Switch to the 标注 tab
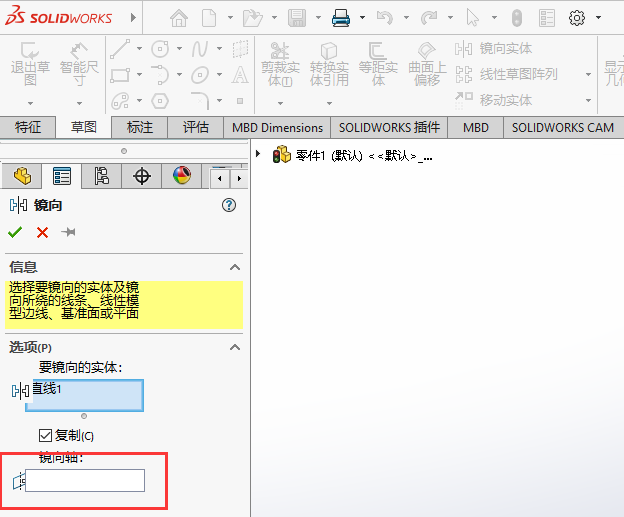Screen dimensions: 624x517 coord(140,127)
